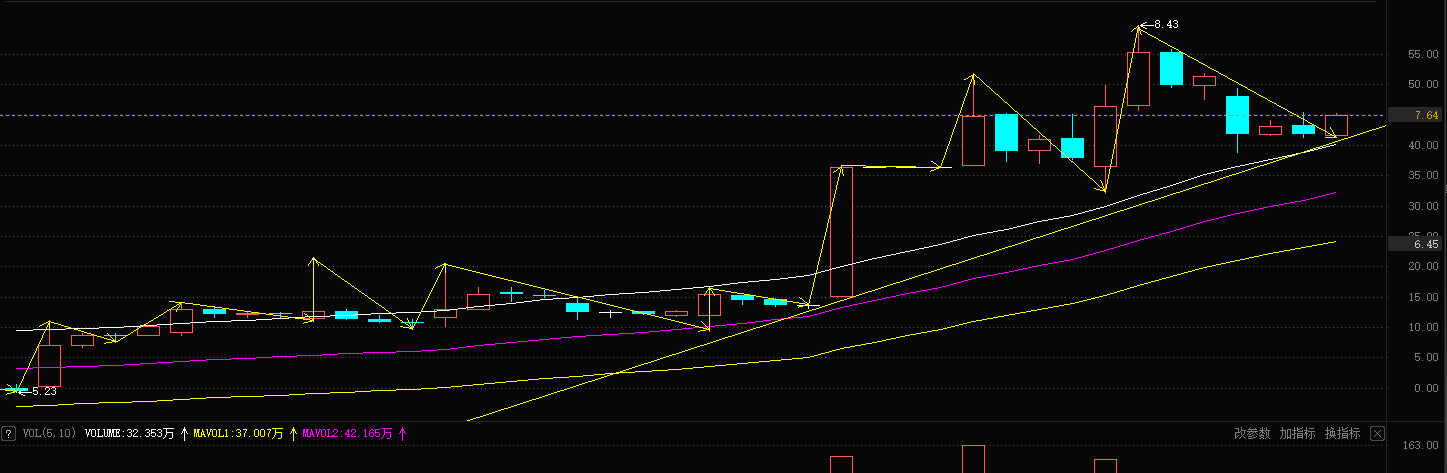Click the VOLUME:32.353万 value
Viewport: 1447px width, 473px height.
click(129, 434)
